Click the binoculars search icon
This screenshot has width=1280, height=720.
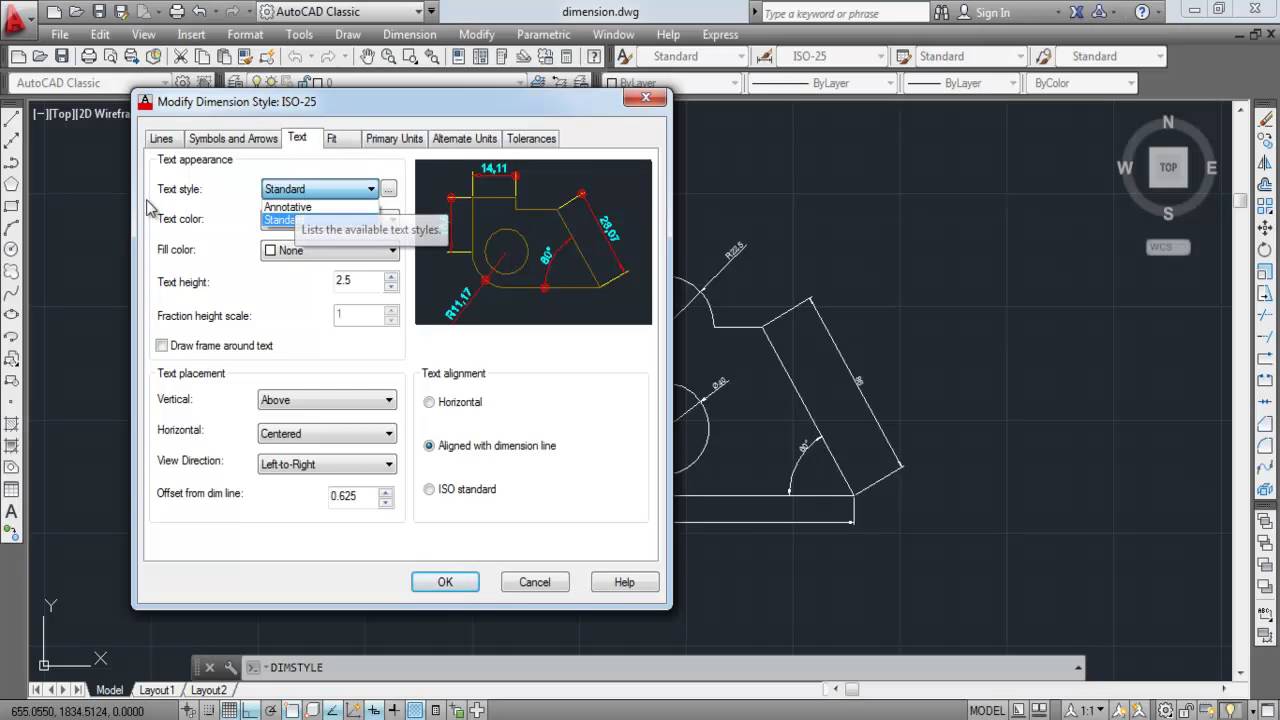pyautogui.click(x=943, y=13)
